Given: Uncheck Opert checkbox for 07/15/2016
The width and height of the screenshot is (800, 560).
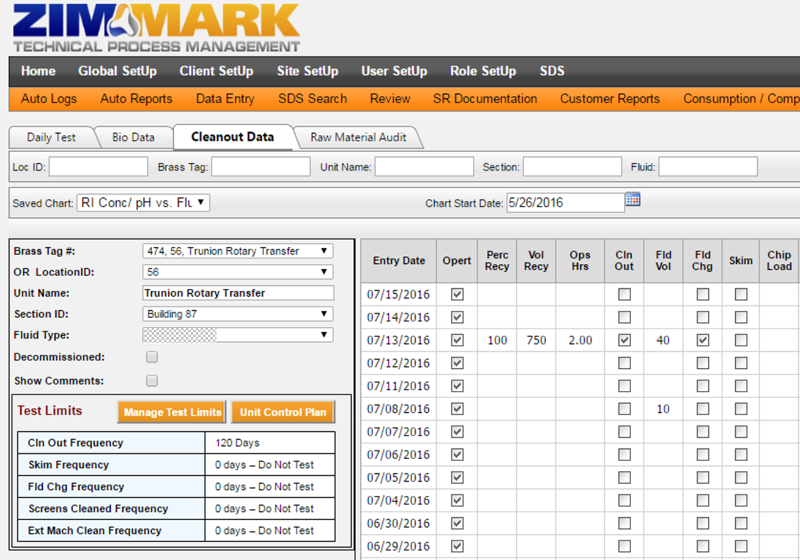Looking at the screenshot, I should [457, 294].
